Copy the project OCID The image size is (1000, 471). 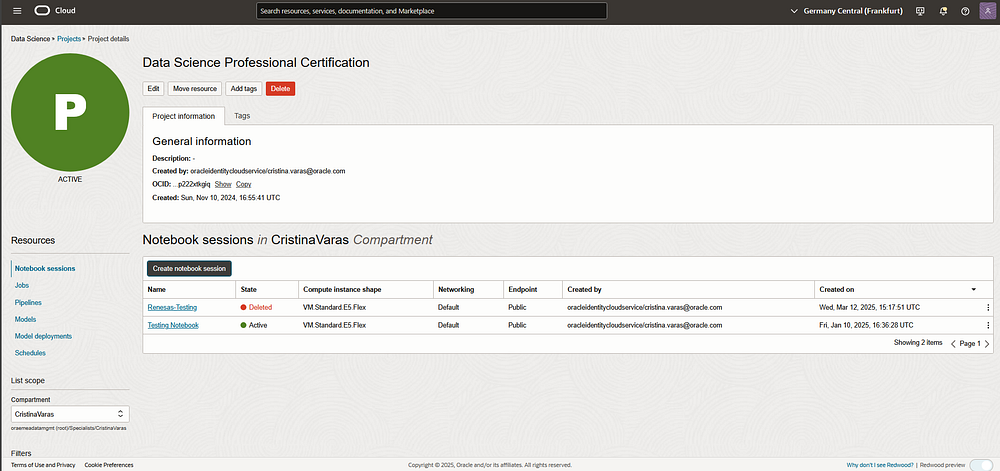point(244,184)
